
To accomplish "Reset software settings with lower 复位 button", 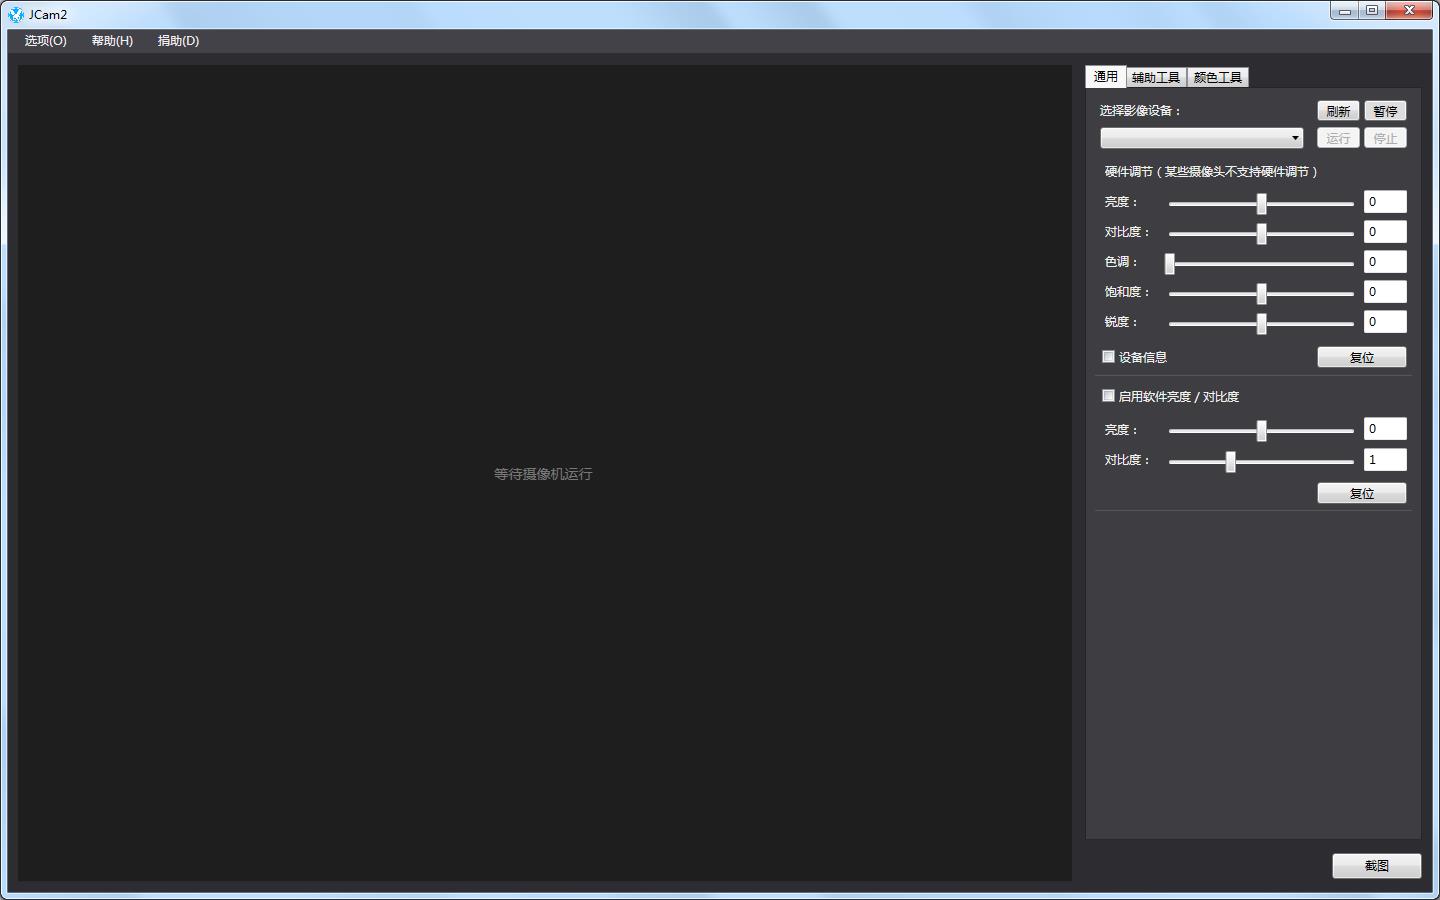I will [x=1361, y=493].
